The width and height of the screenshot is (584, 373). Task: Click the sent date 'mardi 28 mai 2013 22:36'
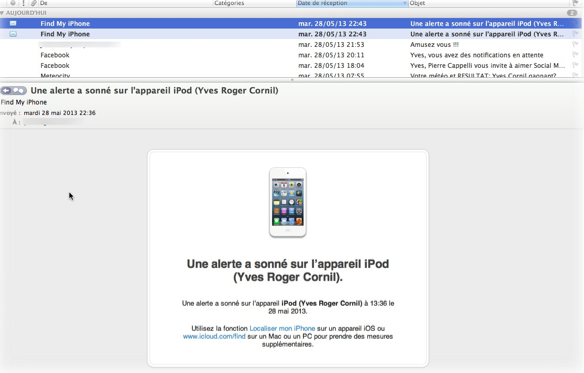coord(60,113)
